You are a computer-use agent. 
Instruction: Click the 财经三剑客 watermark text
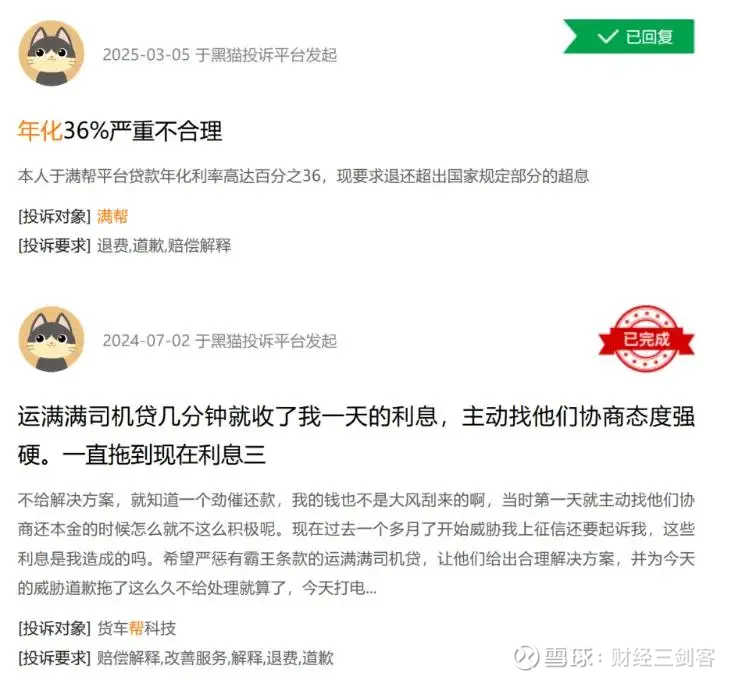tap(663, 657)
